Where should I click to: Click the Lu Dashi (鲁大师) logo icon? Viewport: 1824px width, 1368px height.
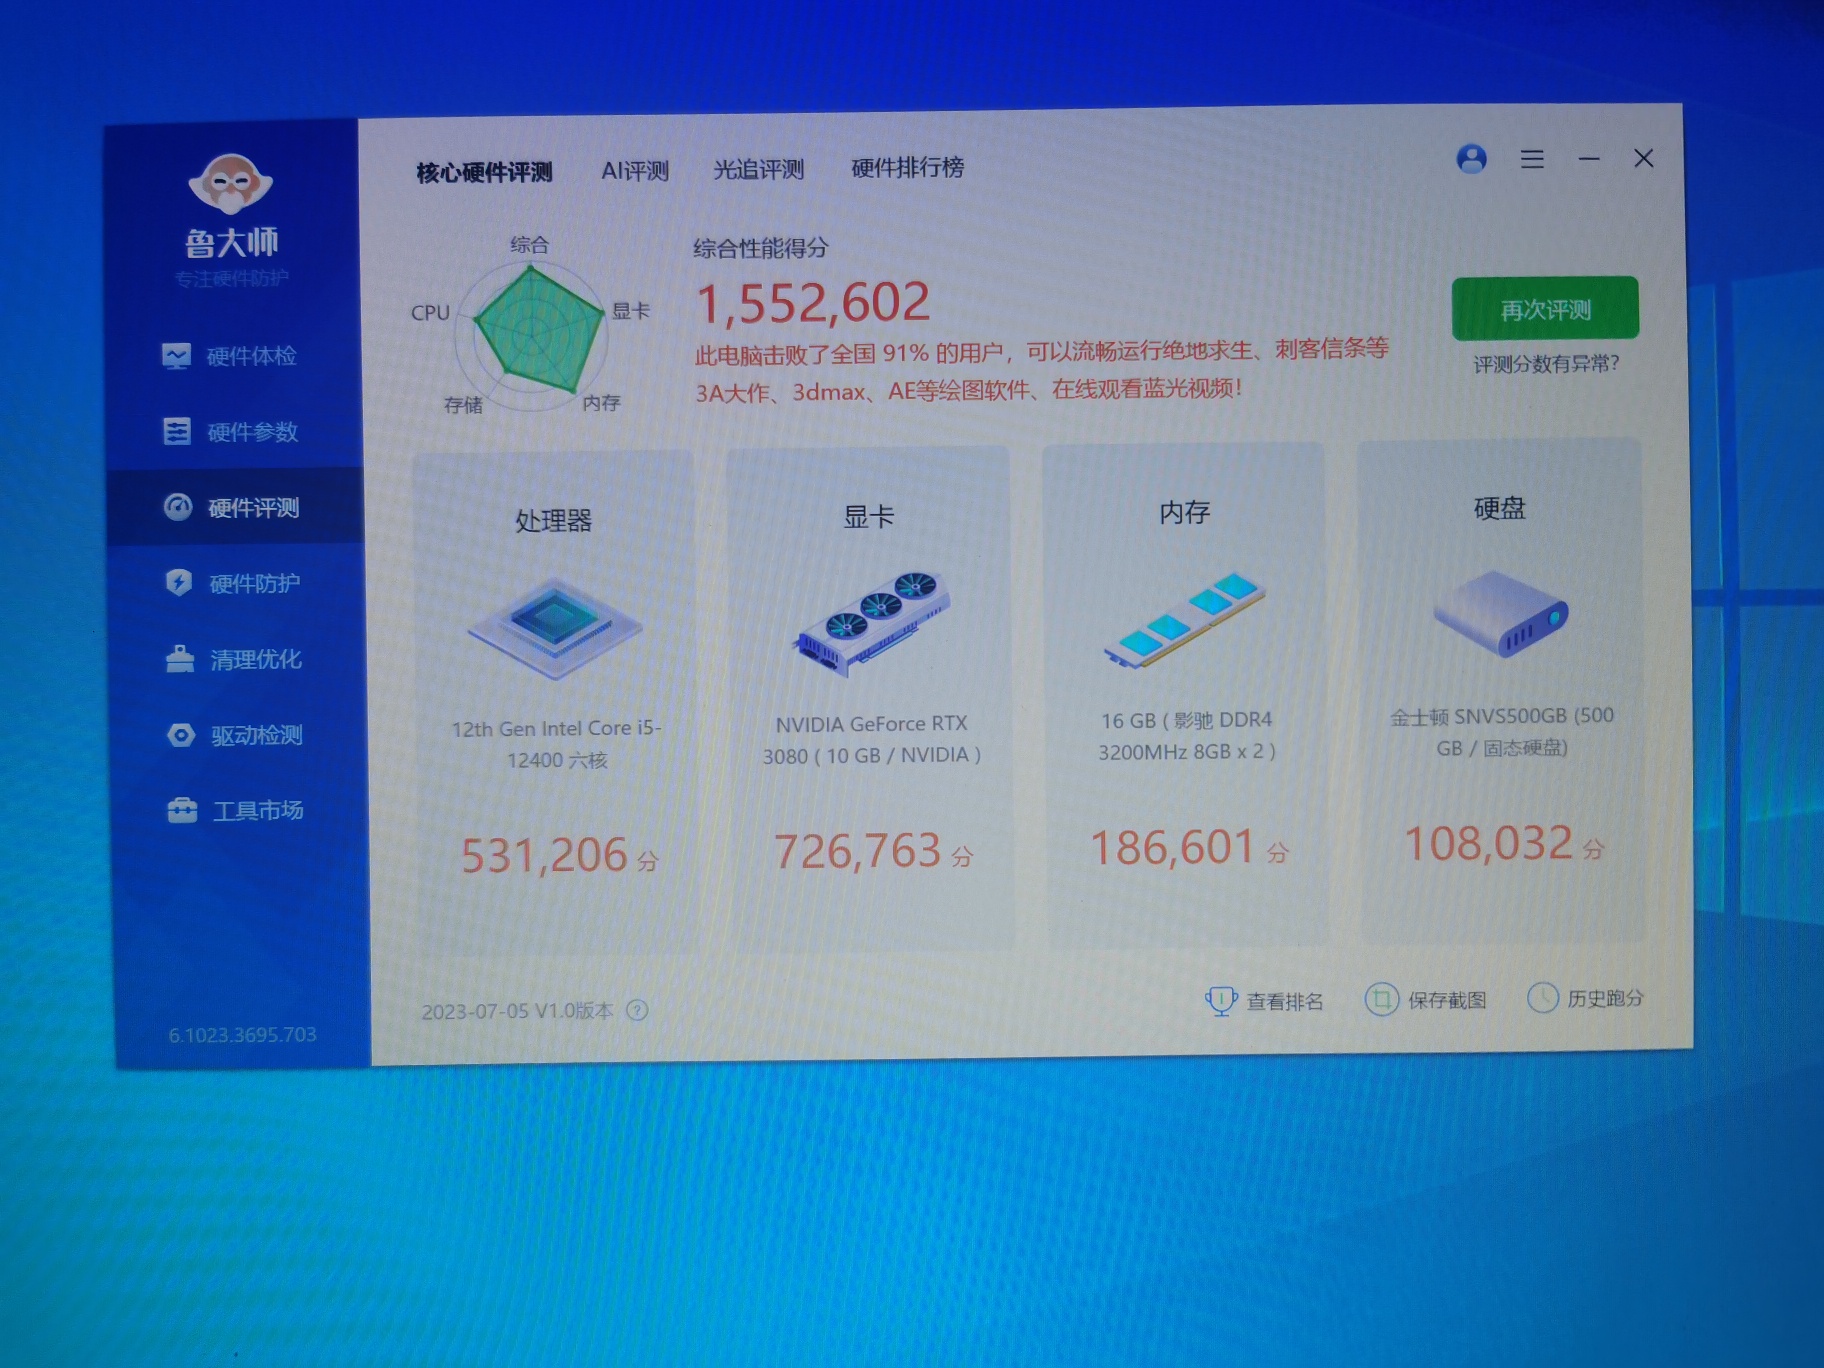click(231, 184)
